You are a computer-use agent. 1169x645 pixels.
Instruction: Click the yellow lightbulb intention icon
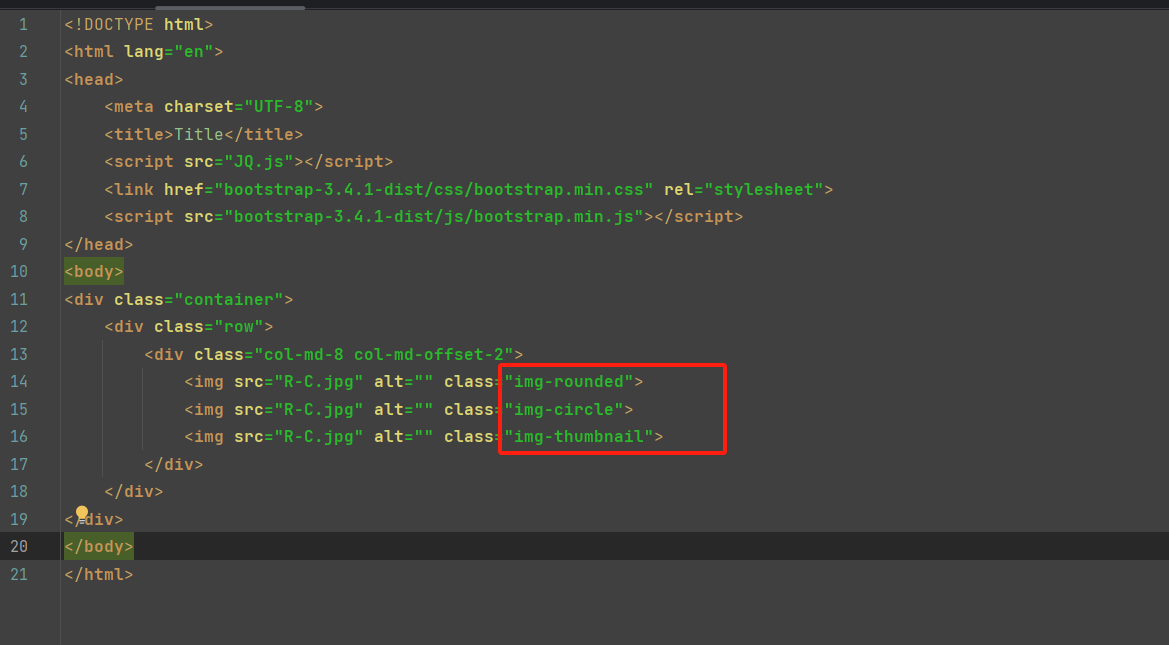click(82, 512)
